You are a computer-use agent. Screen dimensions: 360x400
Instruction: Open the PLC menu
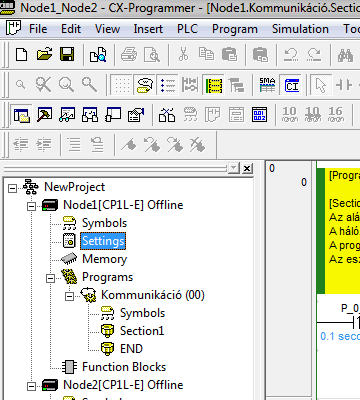[x=187, y=29]
